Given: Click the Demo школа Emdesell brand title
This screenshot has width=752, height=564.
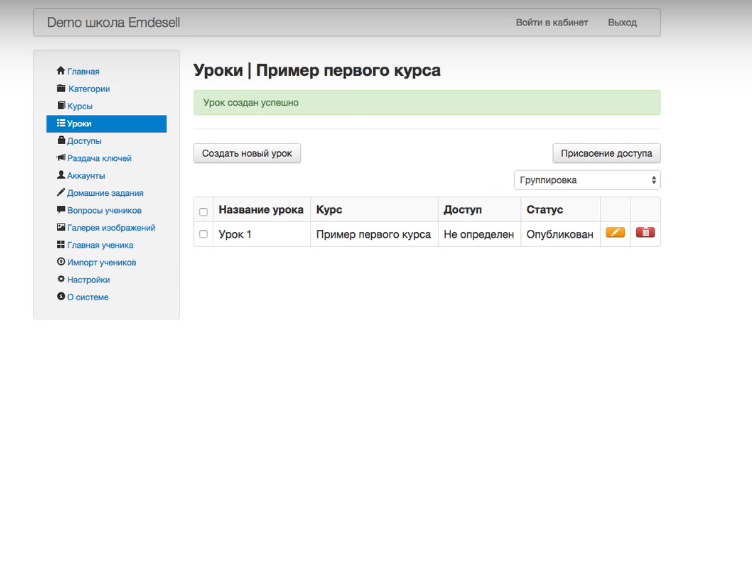Looking at the screenshot, I should [x=114, y=23].
